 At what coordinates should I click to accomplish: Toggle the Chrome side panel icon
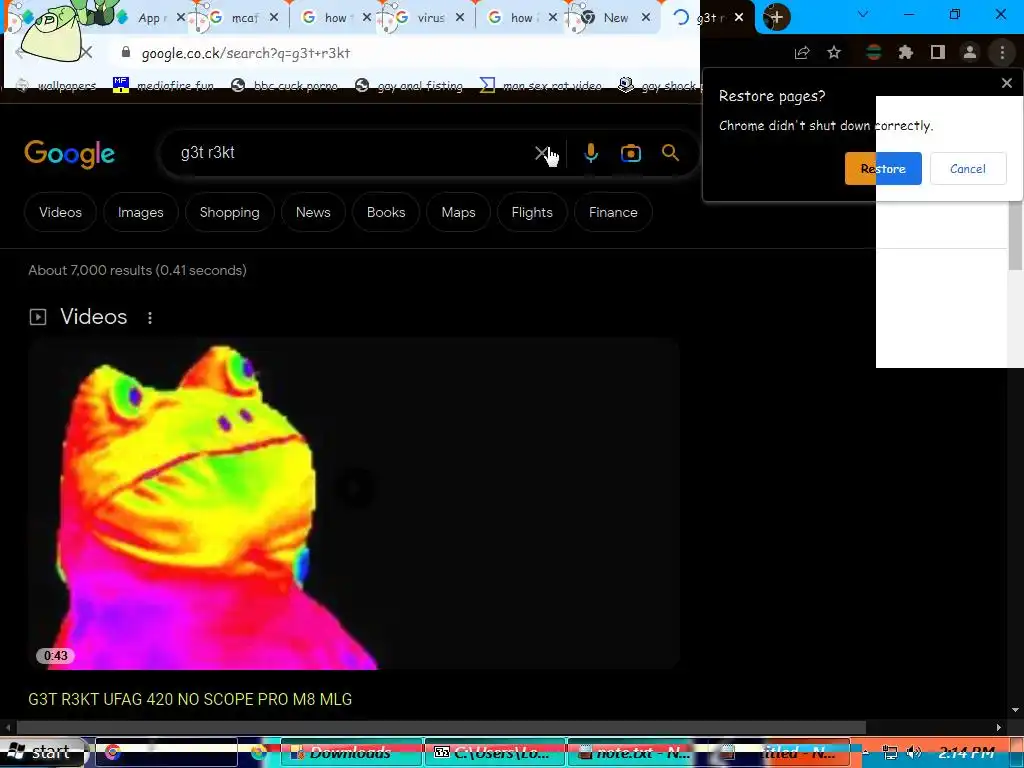coord(938,53)
